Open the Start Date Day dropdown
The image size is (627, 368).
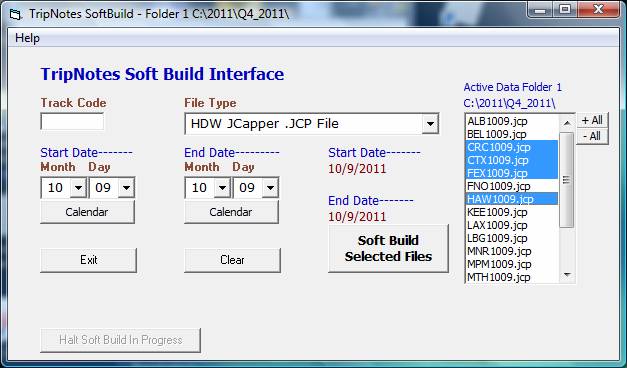point(126,188)
